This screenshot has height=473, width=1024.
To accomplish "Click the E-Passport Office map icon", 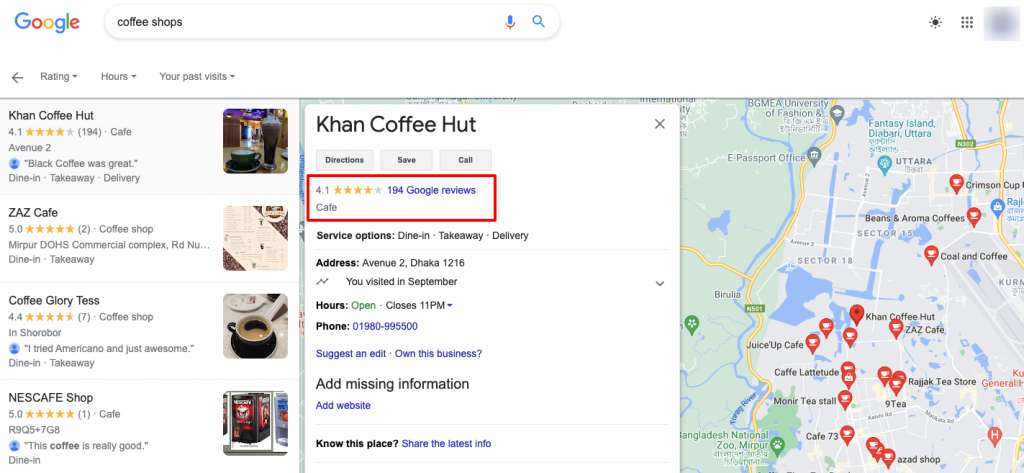I will click(814, 156).
